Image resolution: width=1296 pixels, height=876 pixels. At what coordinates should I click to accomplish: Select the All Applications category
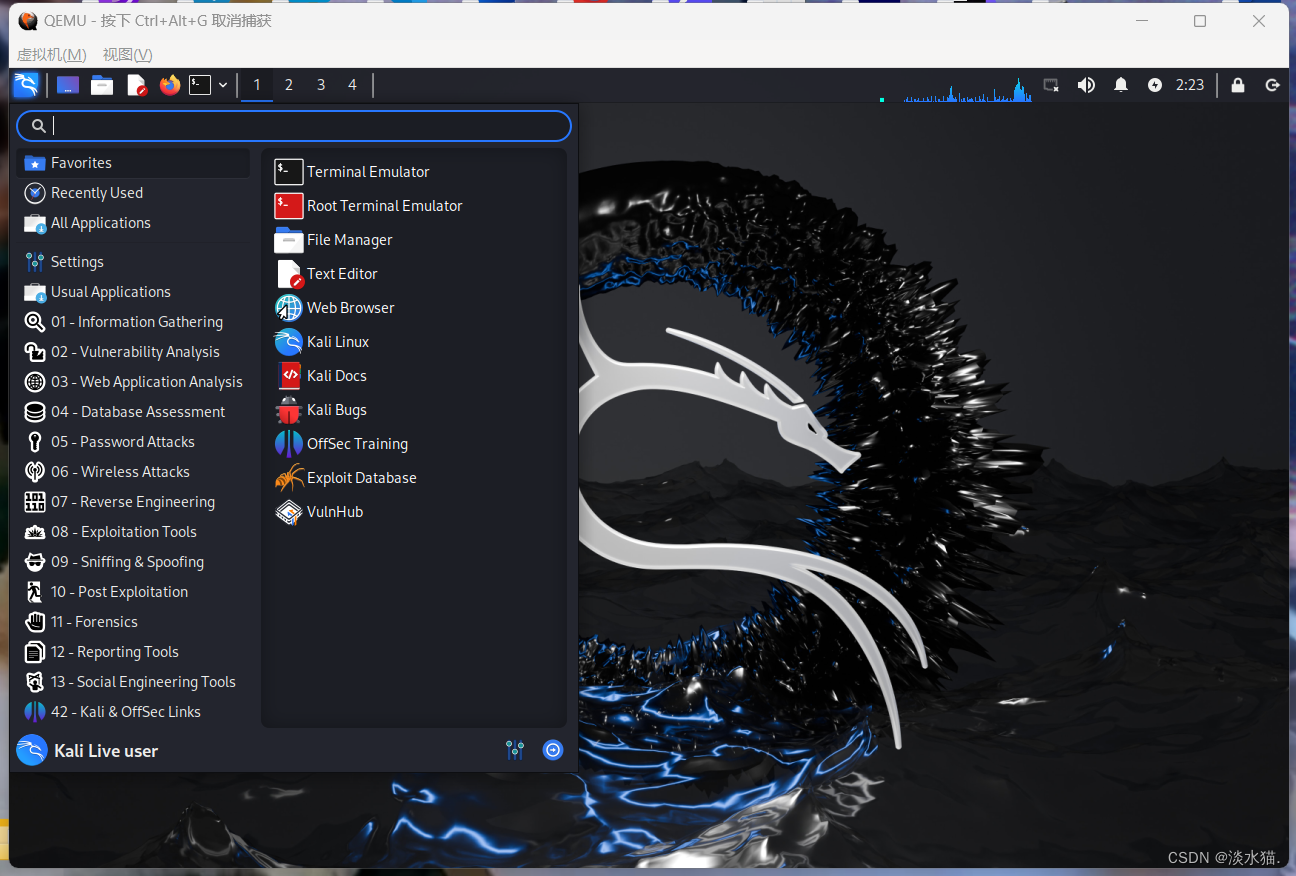(x=133, y=223)
